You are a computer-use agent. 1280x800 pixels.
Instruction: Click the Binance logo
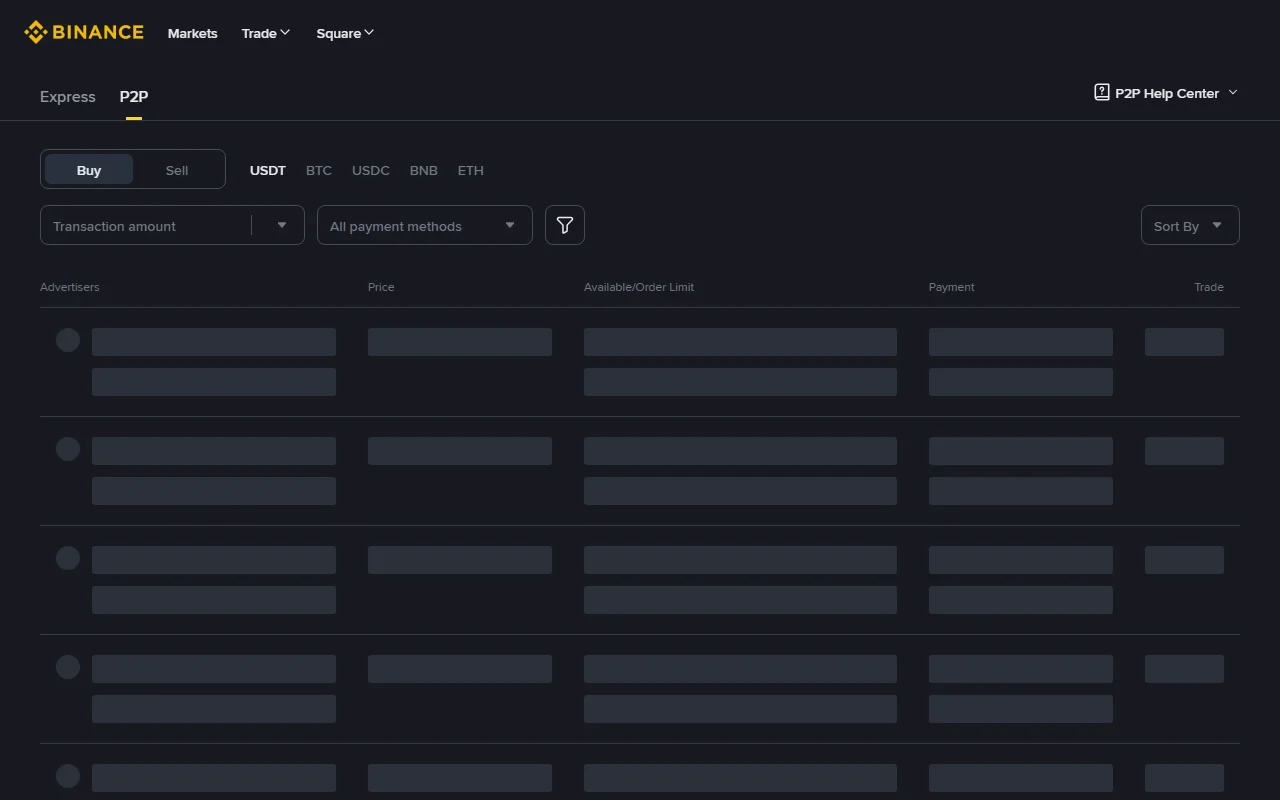(x=84, y=33)
